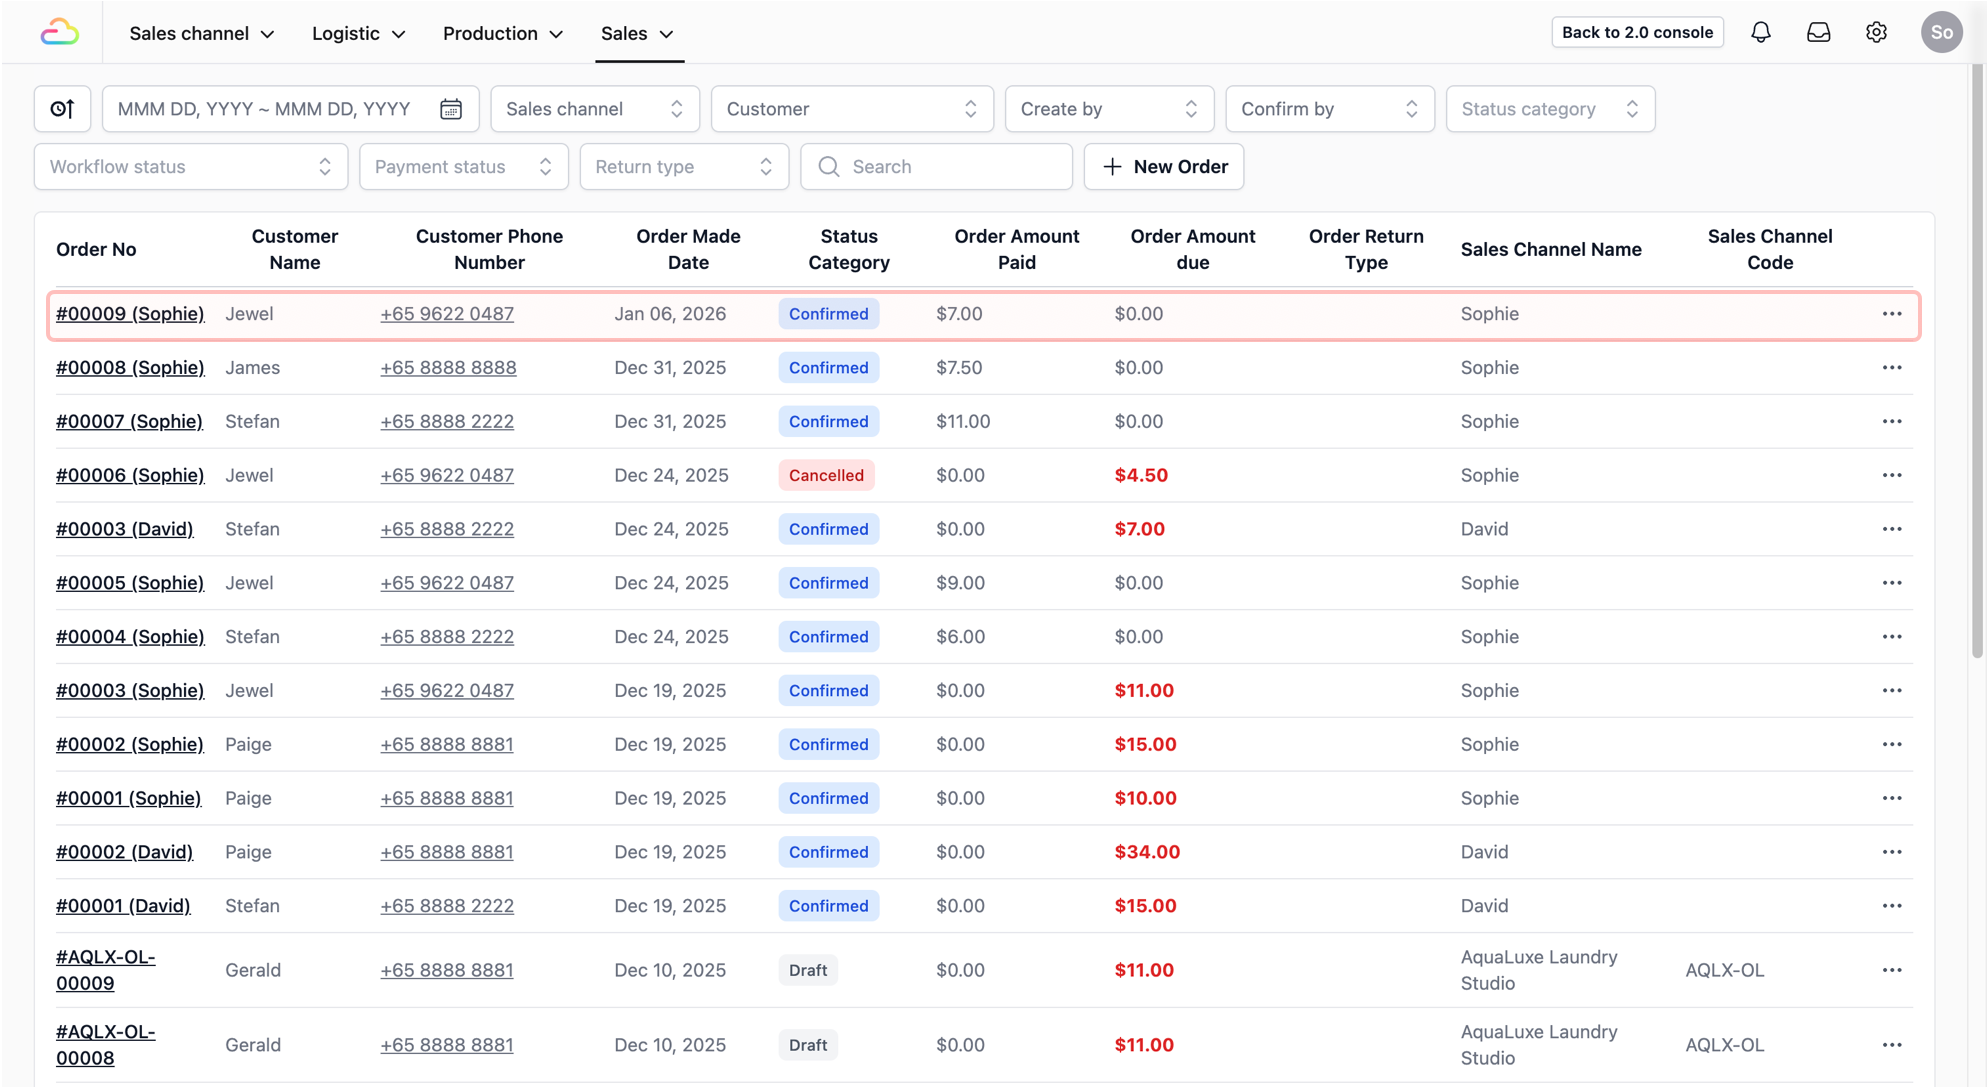This screenshot has width=1988, height=1090.
Task: Open the Payment status dropdown
Action: tap(463, 167)
